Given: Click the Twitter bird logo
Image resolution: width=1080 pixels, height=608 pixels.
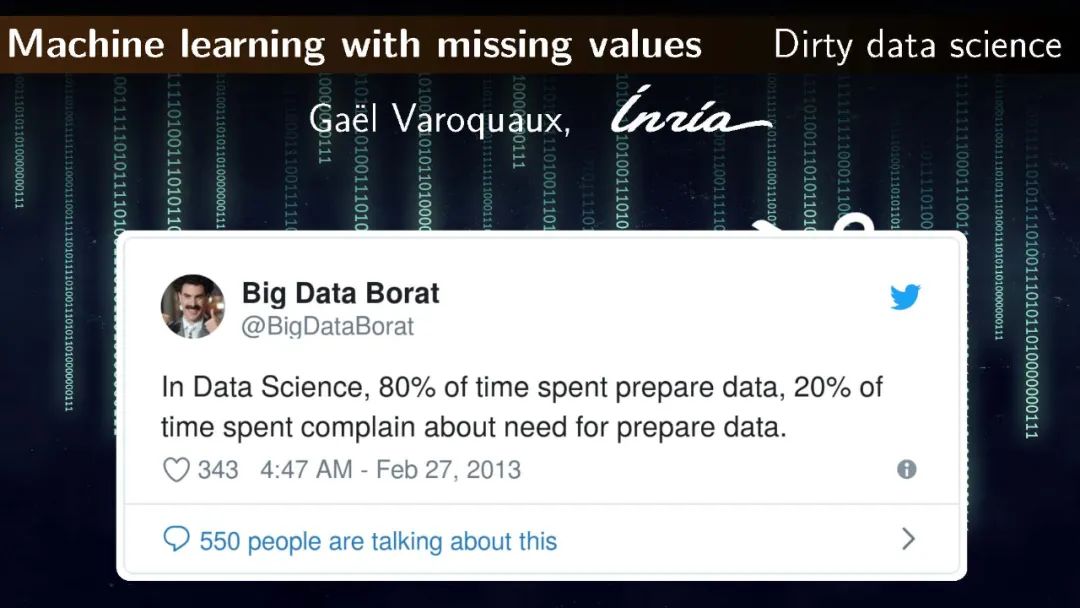Looking at the screenshot, I should tap(905, 297).
